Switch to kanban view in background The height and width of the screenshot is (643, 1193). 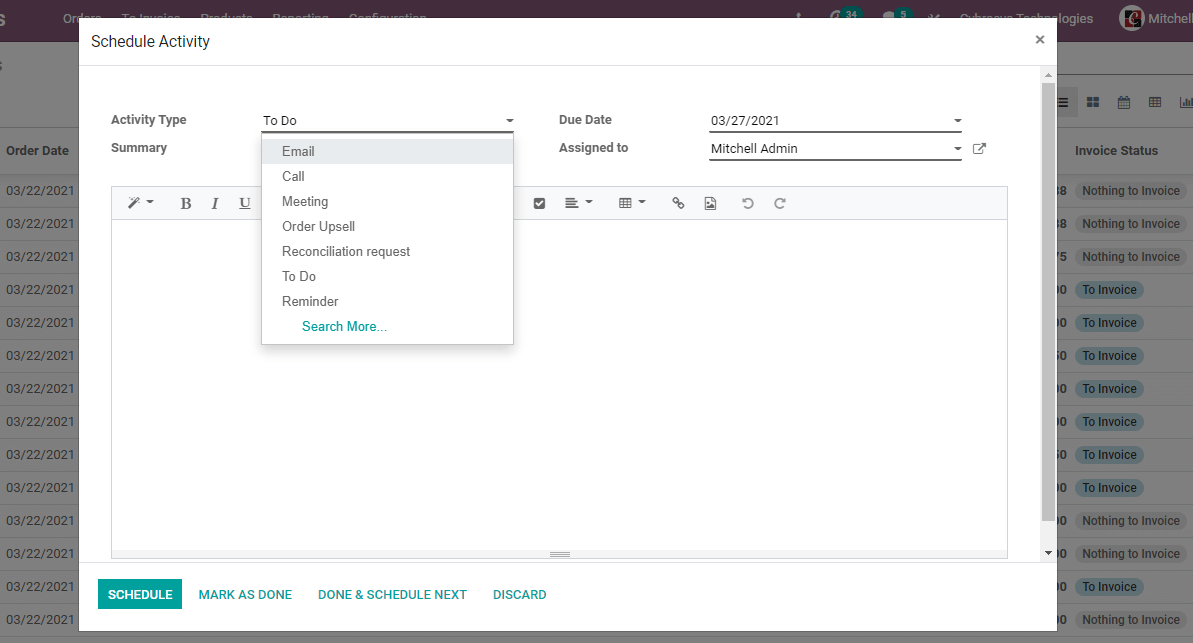tap(1093, 102)
